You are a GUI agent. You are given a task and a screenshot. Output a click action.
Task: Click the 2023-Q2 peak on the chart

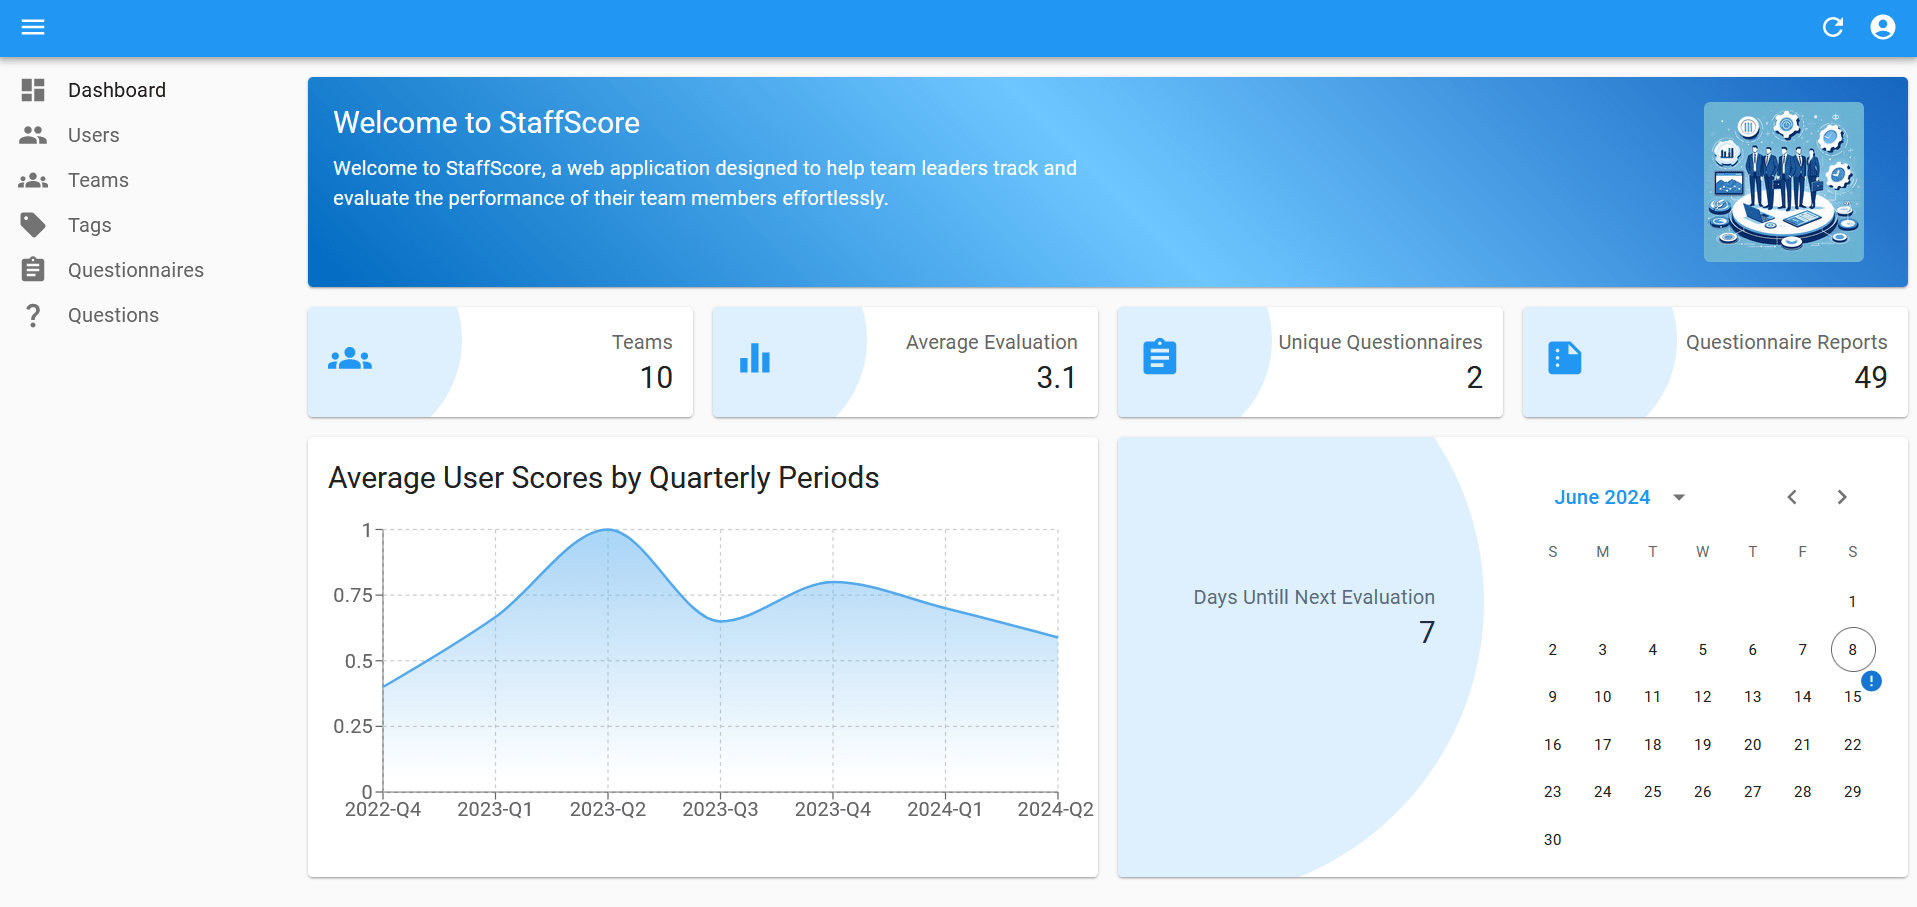(x=608, y=530)
